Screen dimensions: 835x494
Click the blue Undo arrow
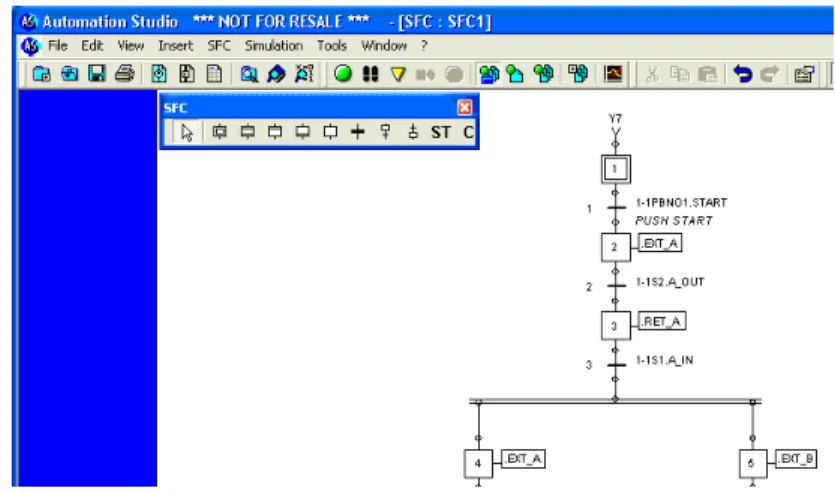click(x=742, y=74)
